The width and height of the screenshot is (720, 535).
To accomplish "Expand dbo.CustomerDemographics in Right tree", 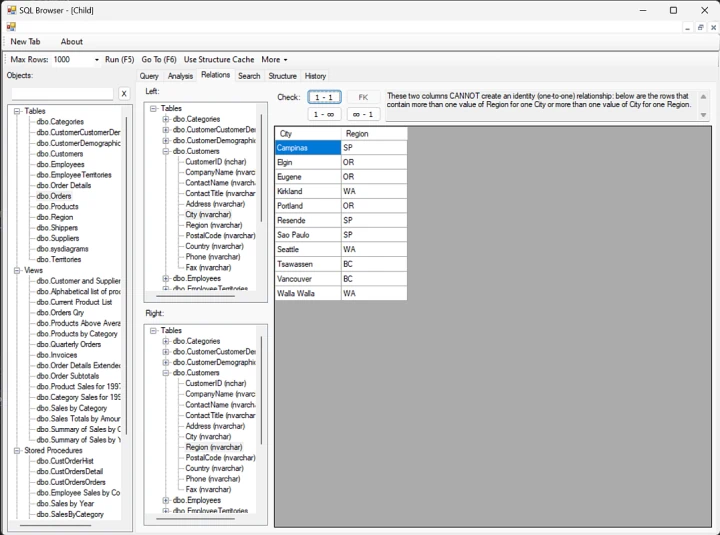I will pos(166,362).
